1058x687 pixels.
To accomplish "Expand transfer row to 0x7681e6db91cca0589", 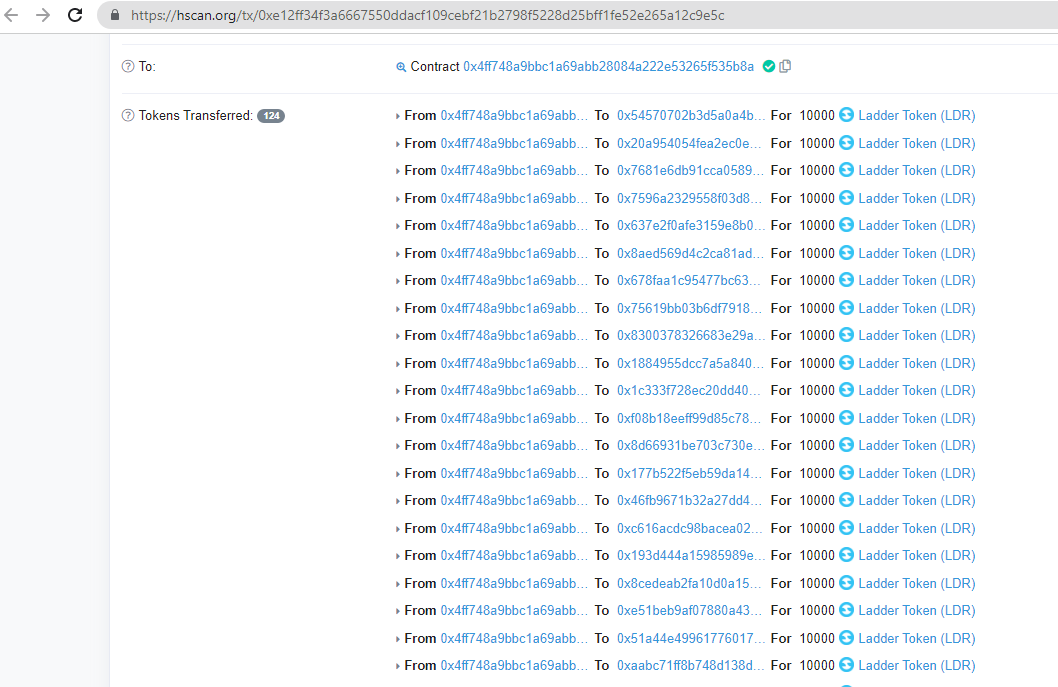I will click(x=397, y=171).
